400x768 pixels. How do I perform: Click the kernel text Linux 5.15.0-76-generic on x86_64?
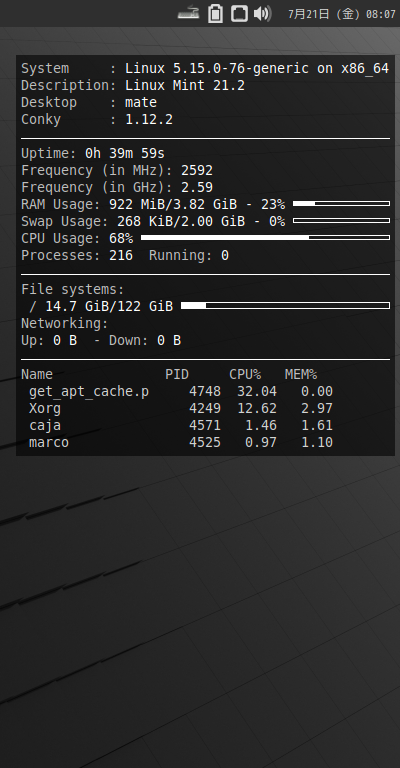pyautogui.click(x=257, y=69)
